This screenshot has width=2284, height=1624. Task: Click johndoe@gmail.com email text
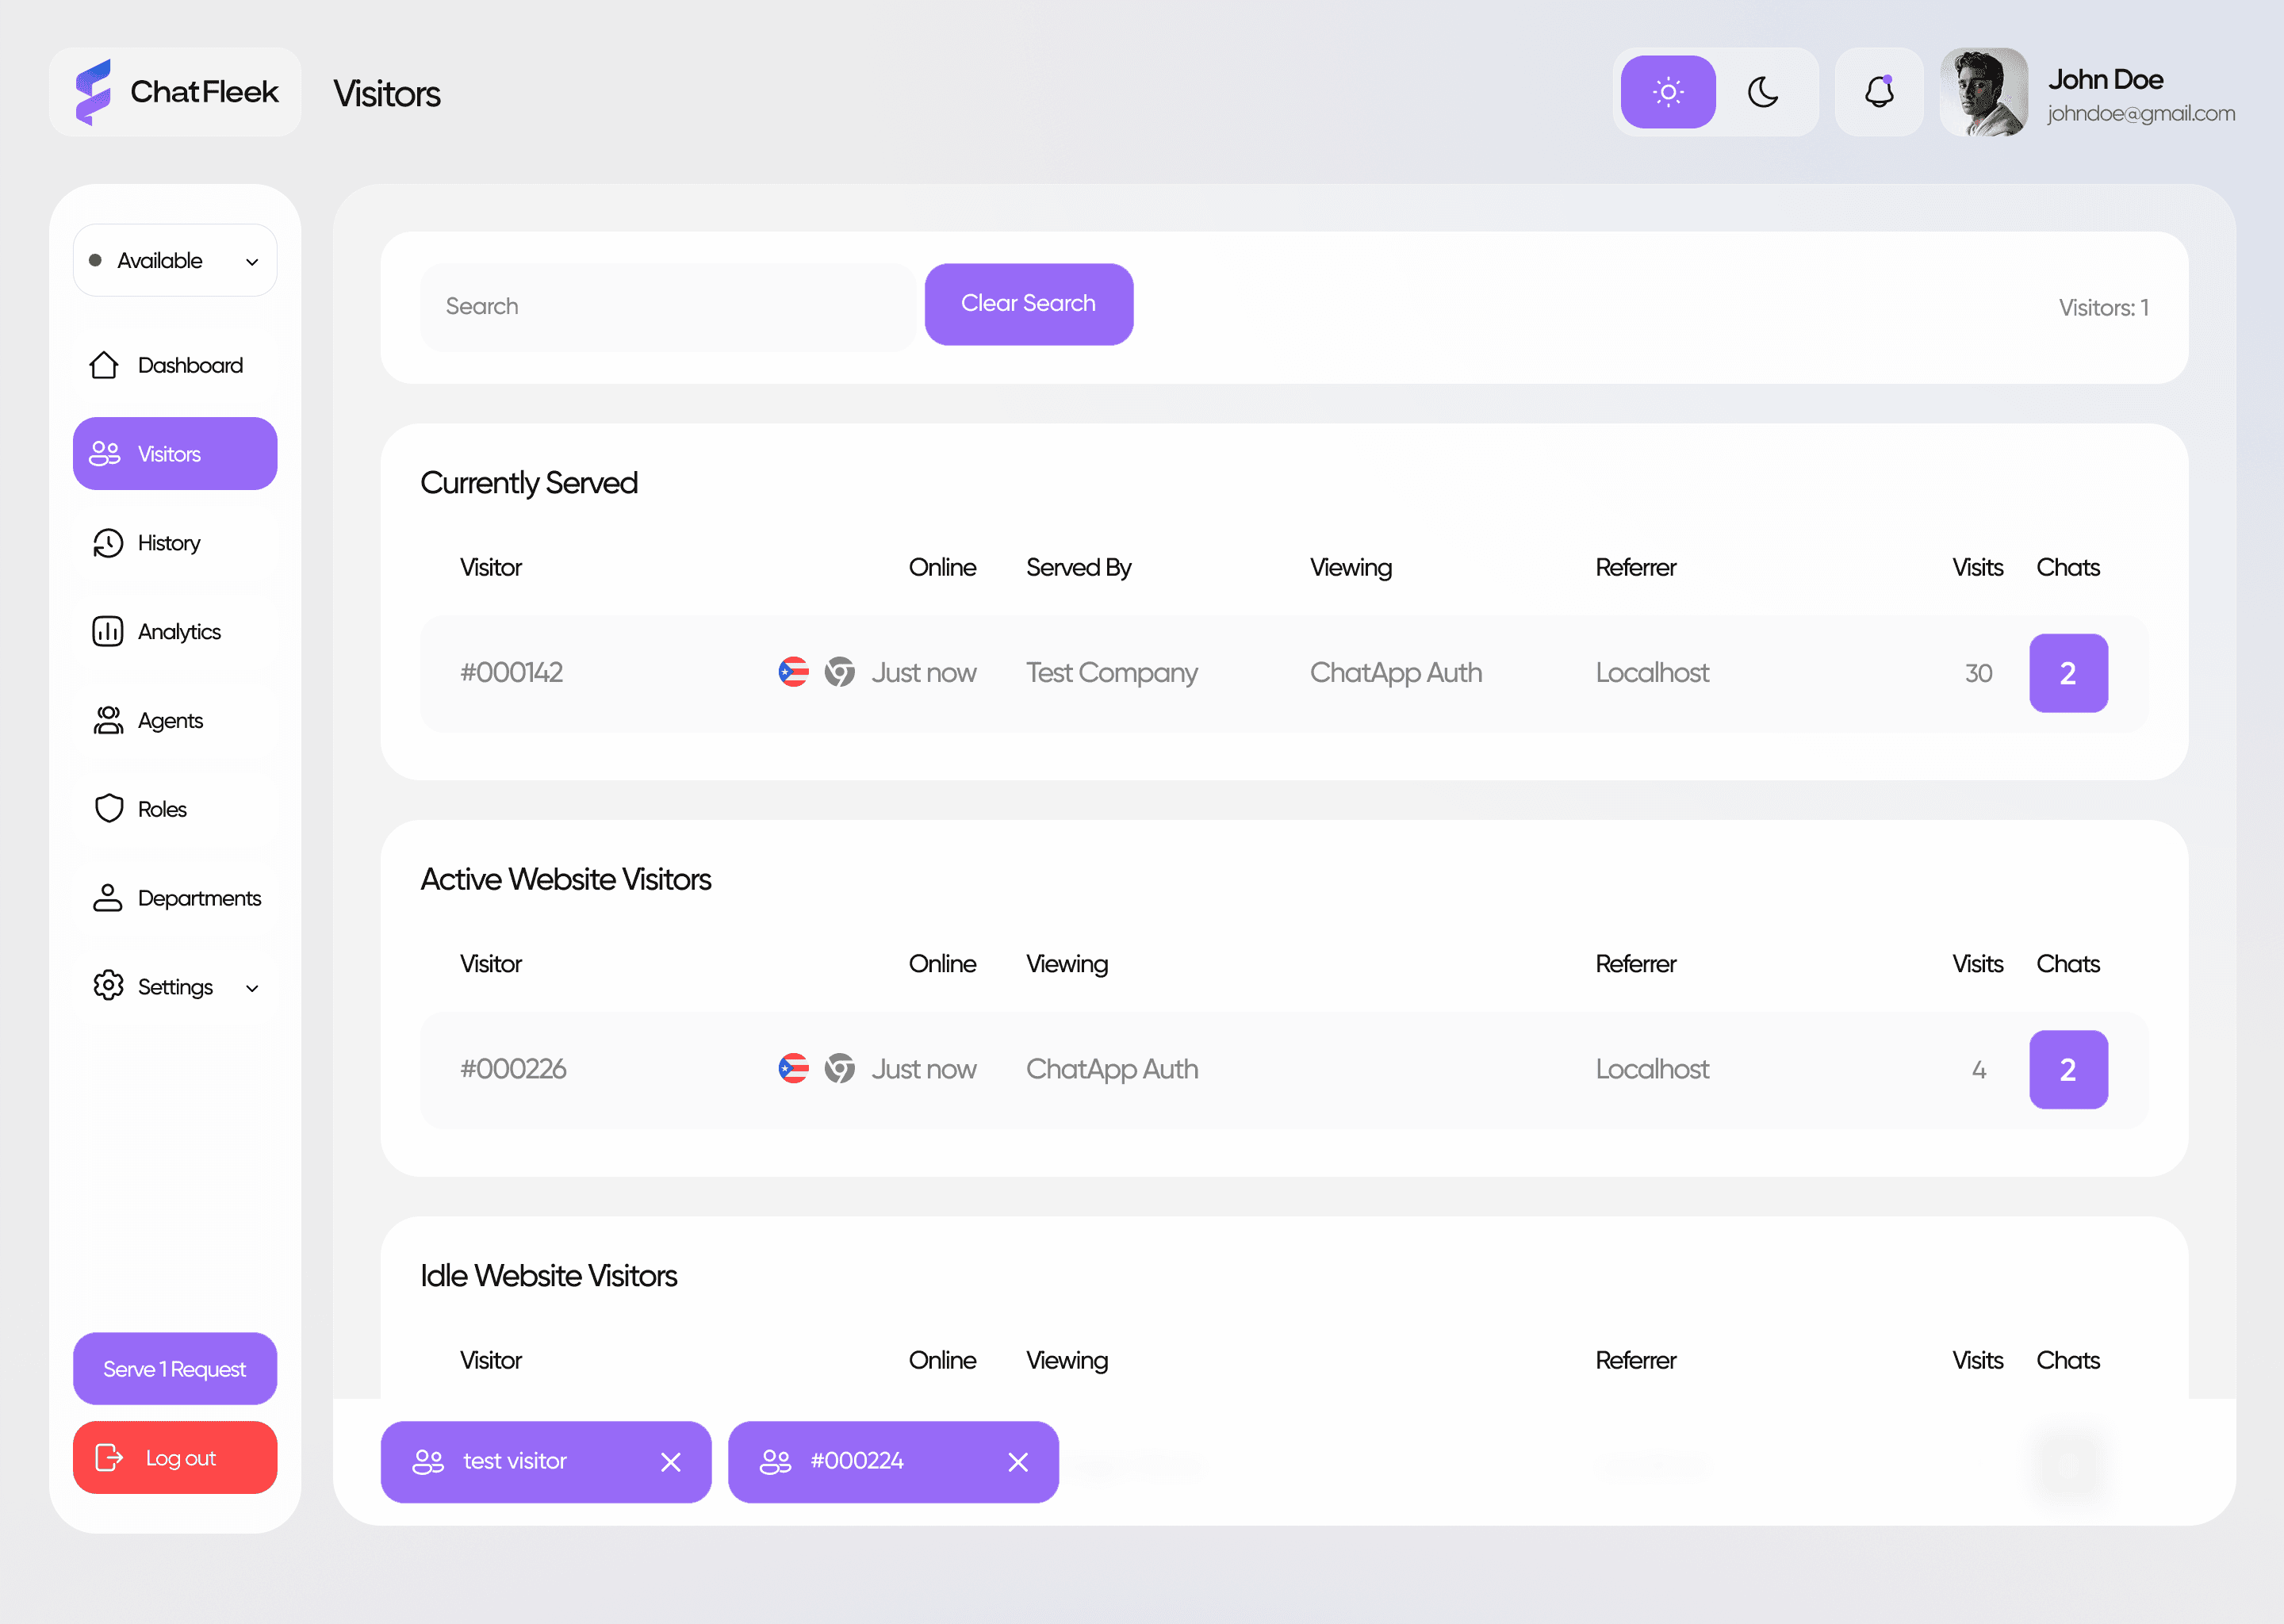(x=2140, y=114)
